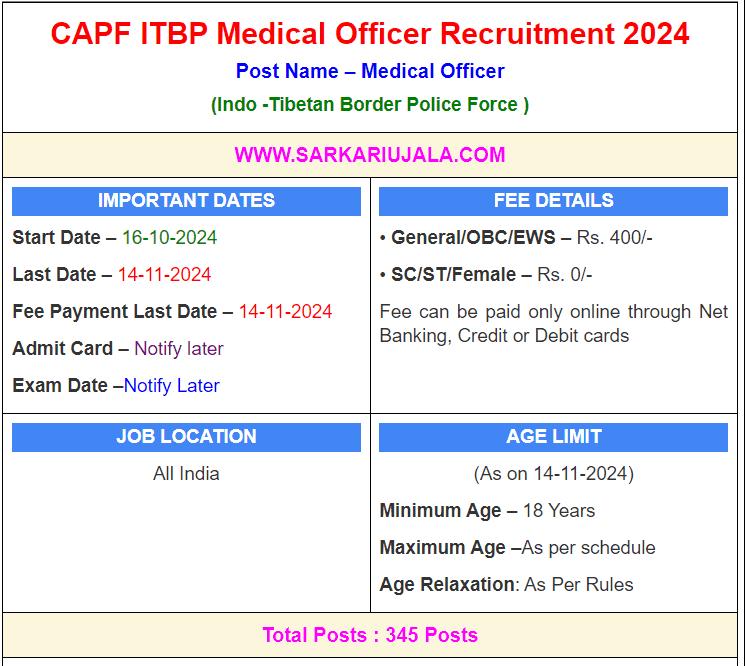Click the WWW.SARKARIUJALA.COM website link
The width and height of the screenshot is (745, 666).
pos(370,155)
